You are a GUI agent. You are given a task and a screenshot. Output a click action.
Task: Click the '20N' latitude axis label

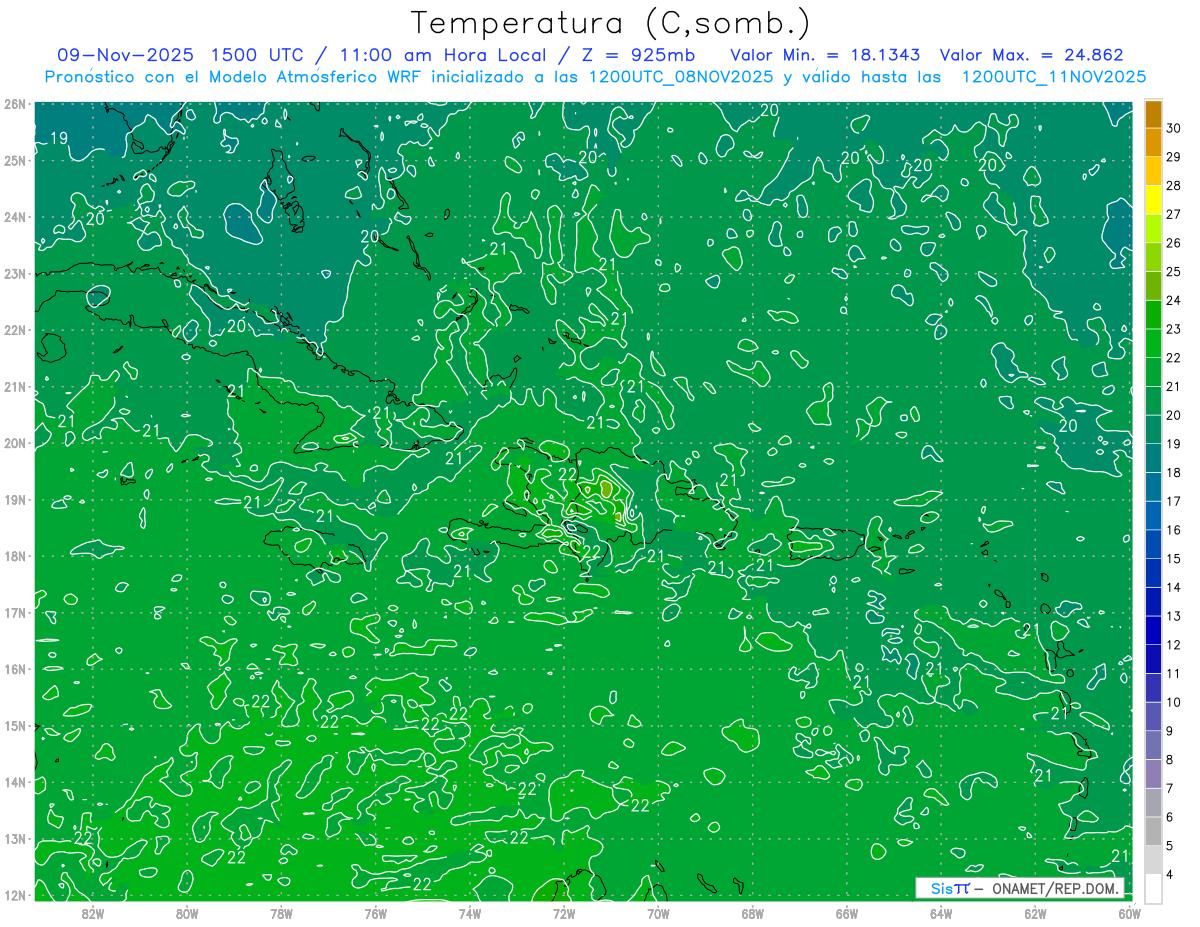tap(15, 443)
